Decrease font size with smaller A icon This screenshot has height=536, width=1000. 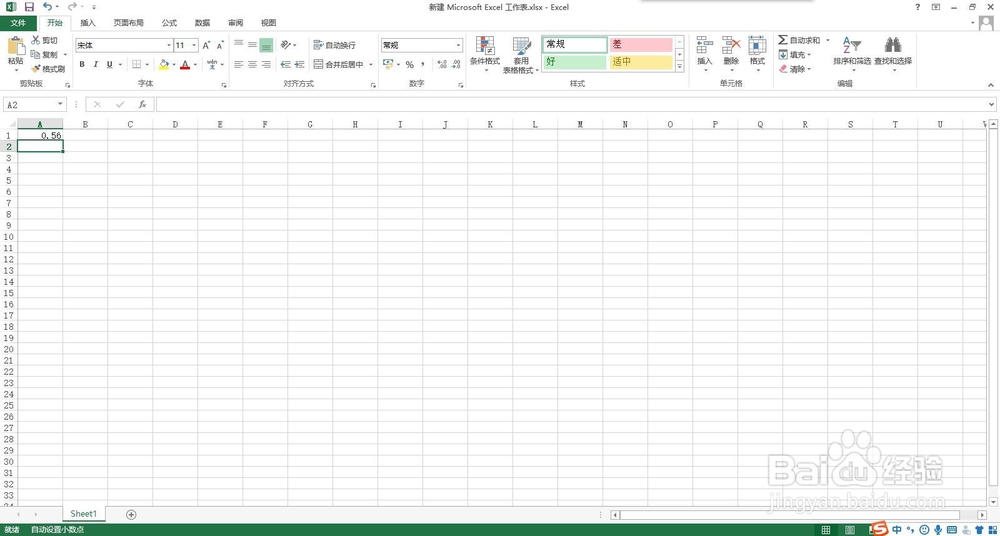coord(220,45)
